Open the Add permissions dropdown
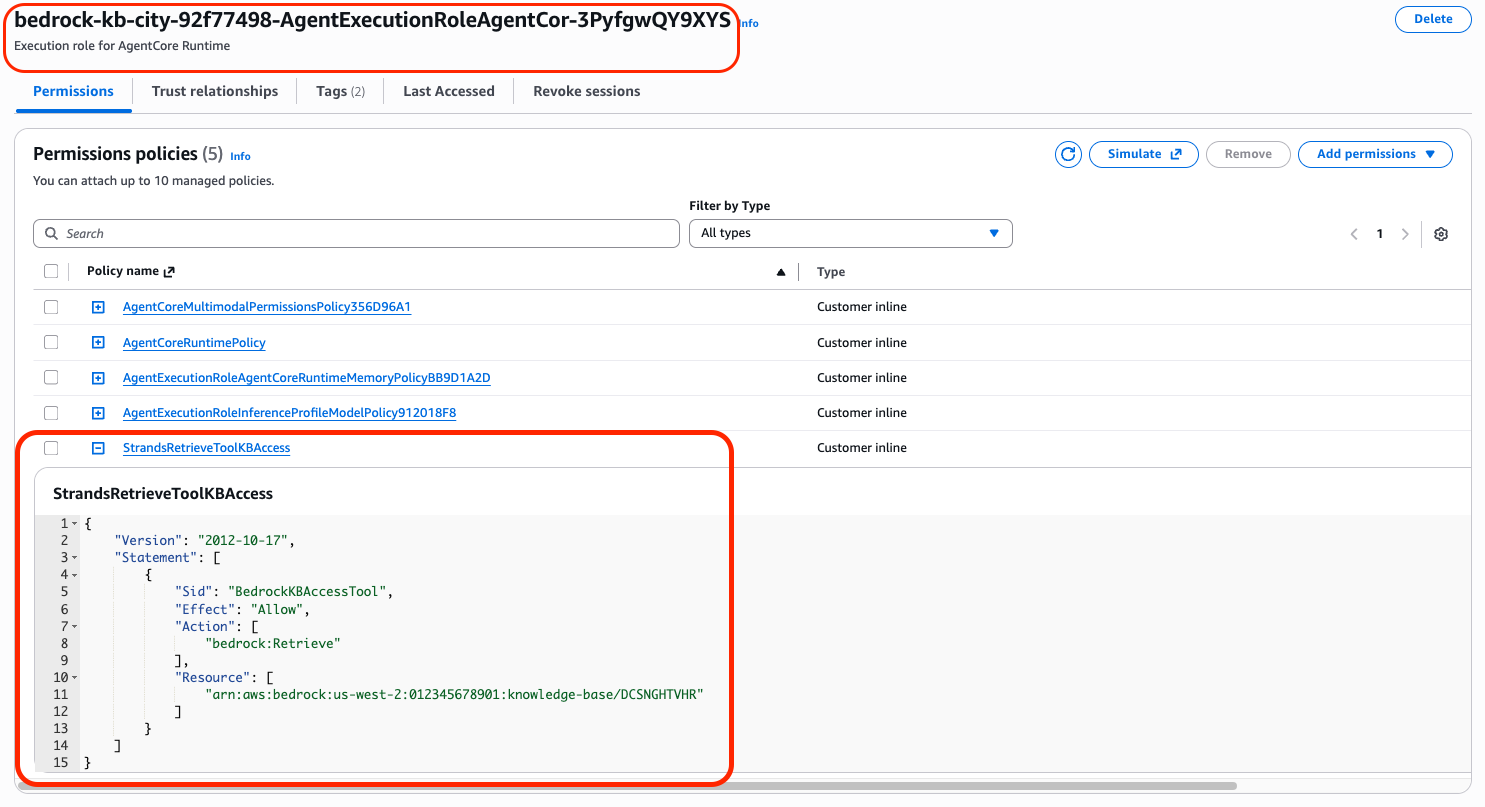 point(1375,154)
